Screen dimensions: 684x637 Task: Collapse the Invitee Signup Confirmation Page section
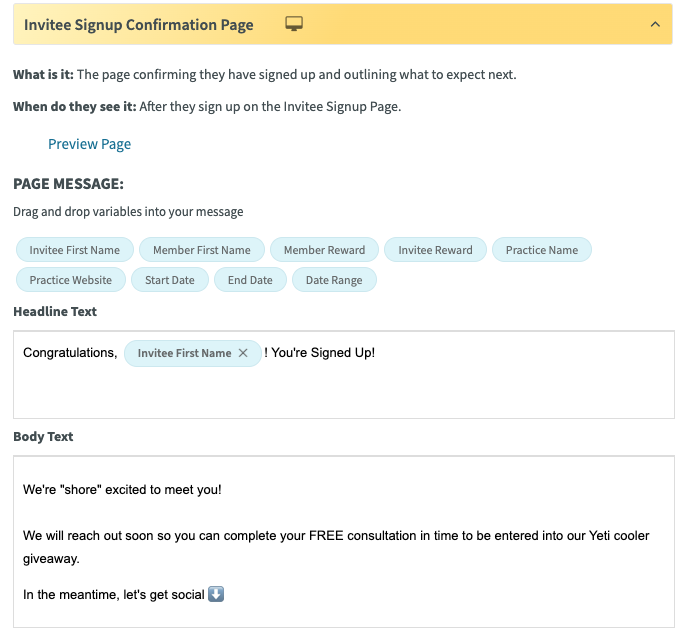pos(655,24)
